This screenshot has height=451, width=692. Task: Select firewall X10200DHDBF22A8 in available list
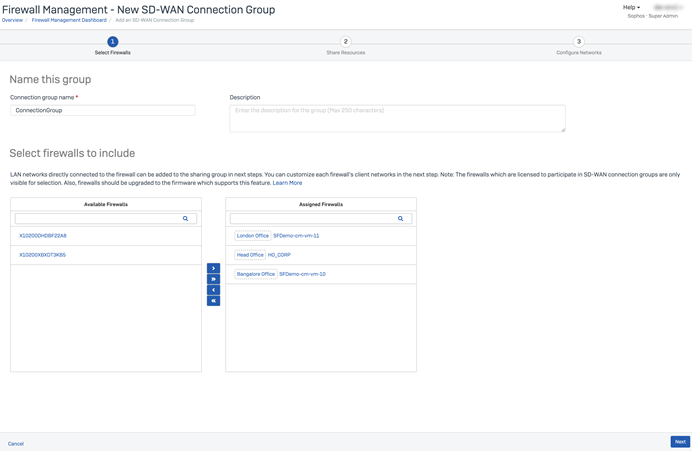click(43, 236)
